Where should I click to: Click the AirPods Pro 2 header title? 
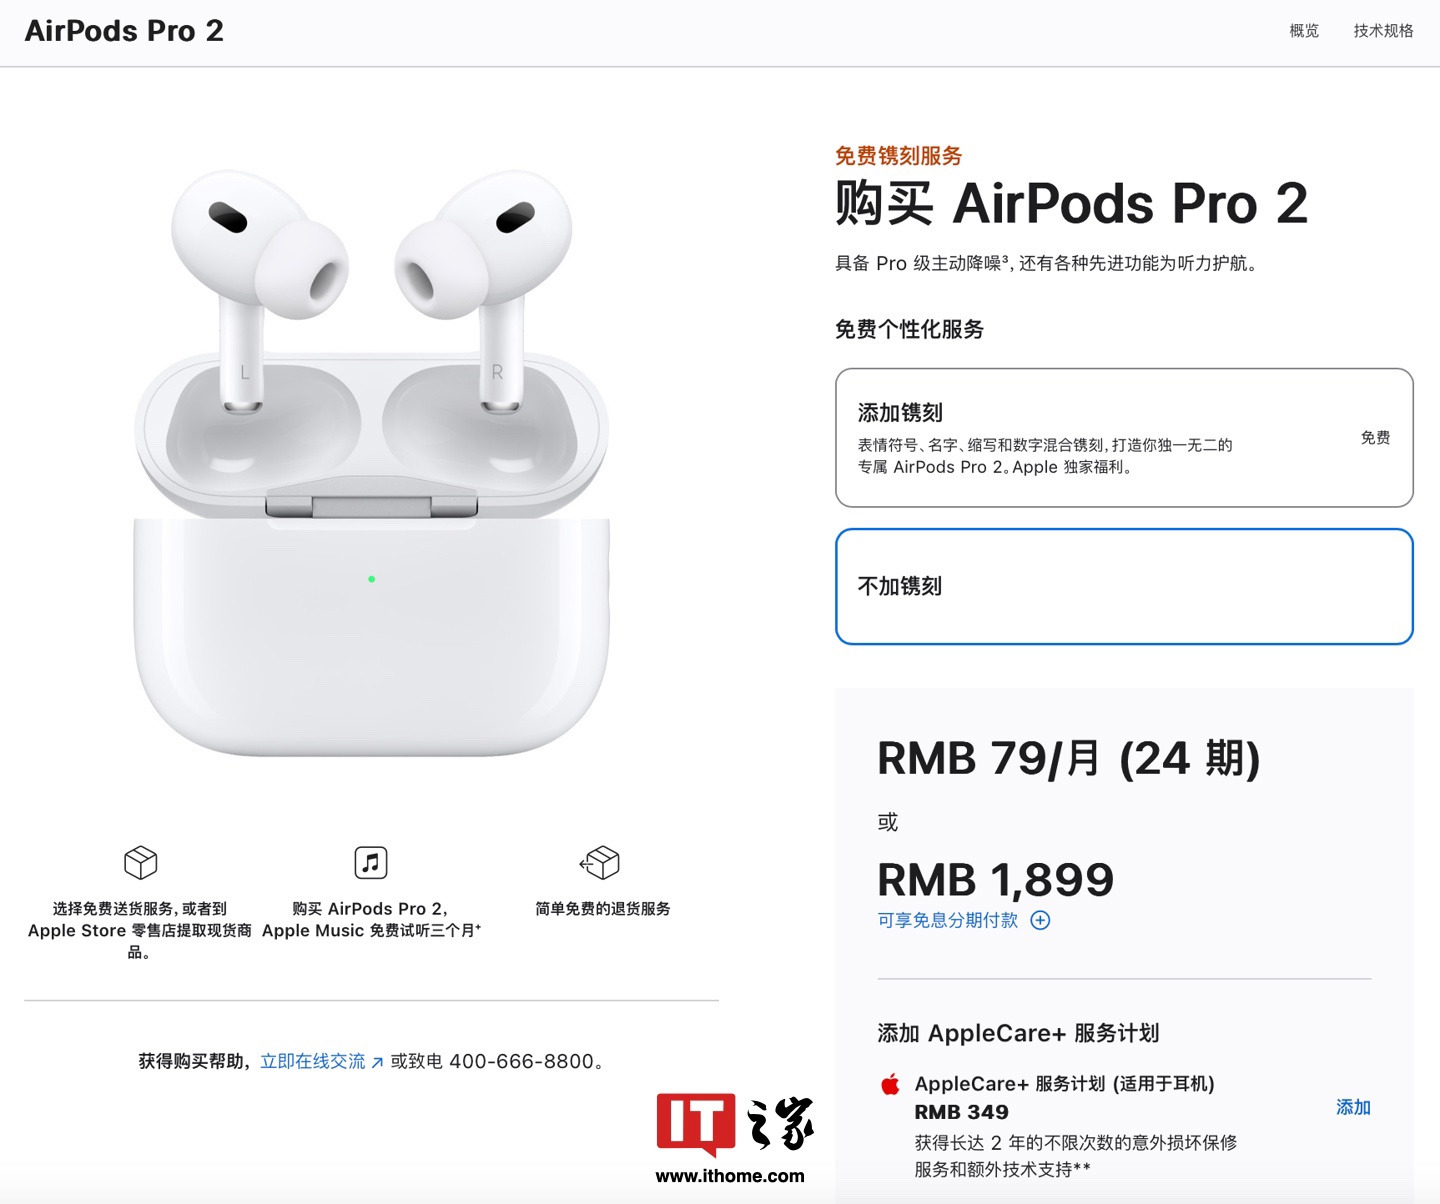click(x=124, y=31)
